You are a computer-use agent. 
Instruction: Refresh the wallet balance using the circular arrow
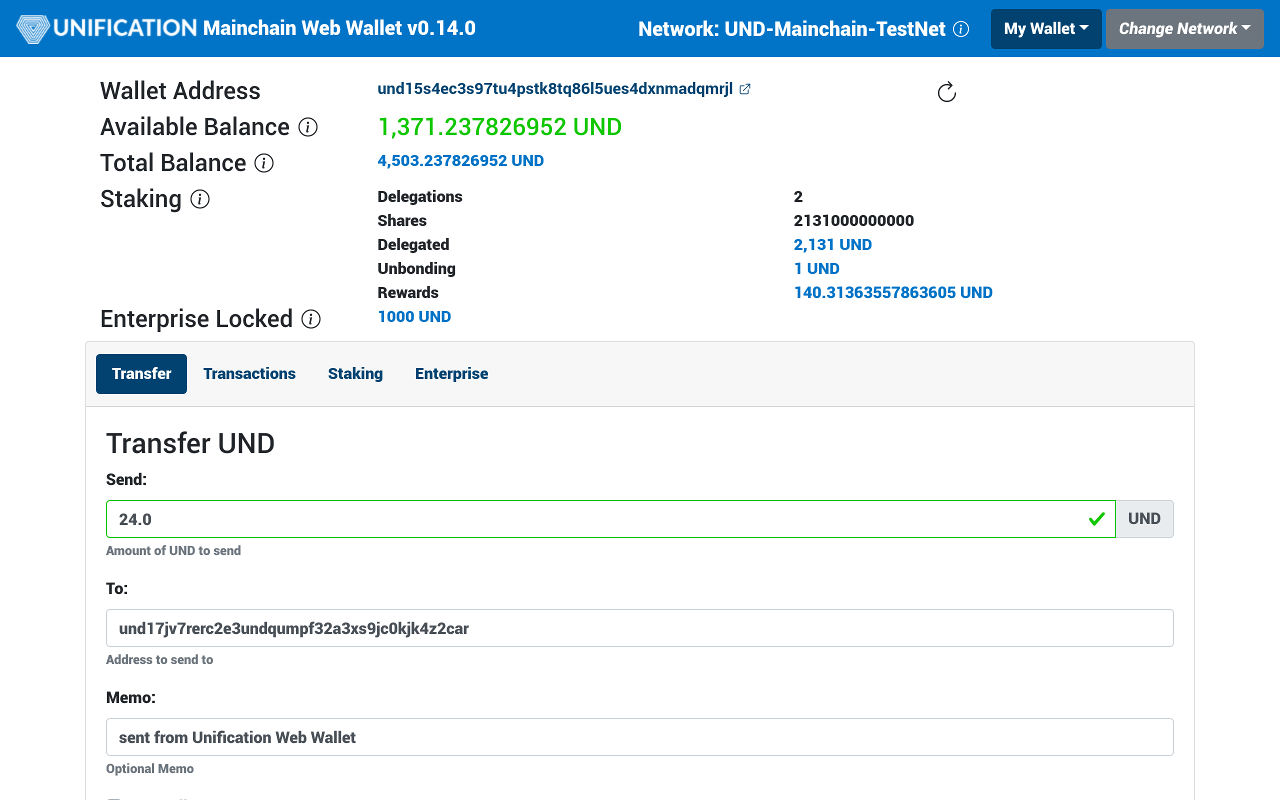pos(947,91)
